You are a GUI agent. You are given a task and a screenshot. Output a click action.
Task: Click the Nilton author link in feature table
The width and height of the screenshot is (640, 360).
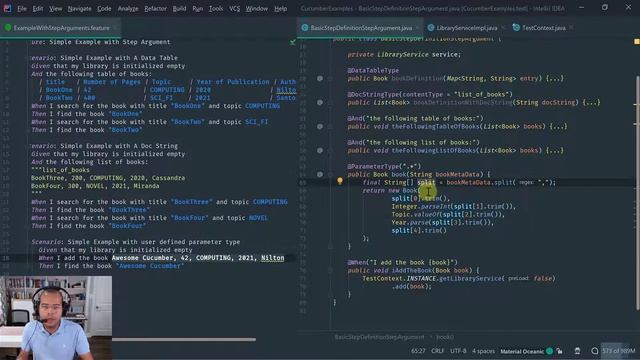click(286, 90)
